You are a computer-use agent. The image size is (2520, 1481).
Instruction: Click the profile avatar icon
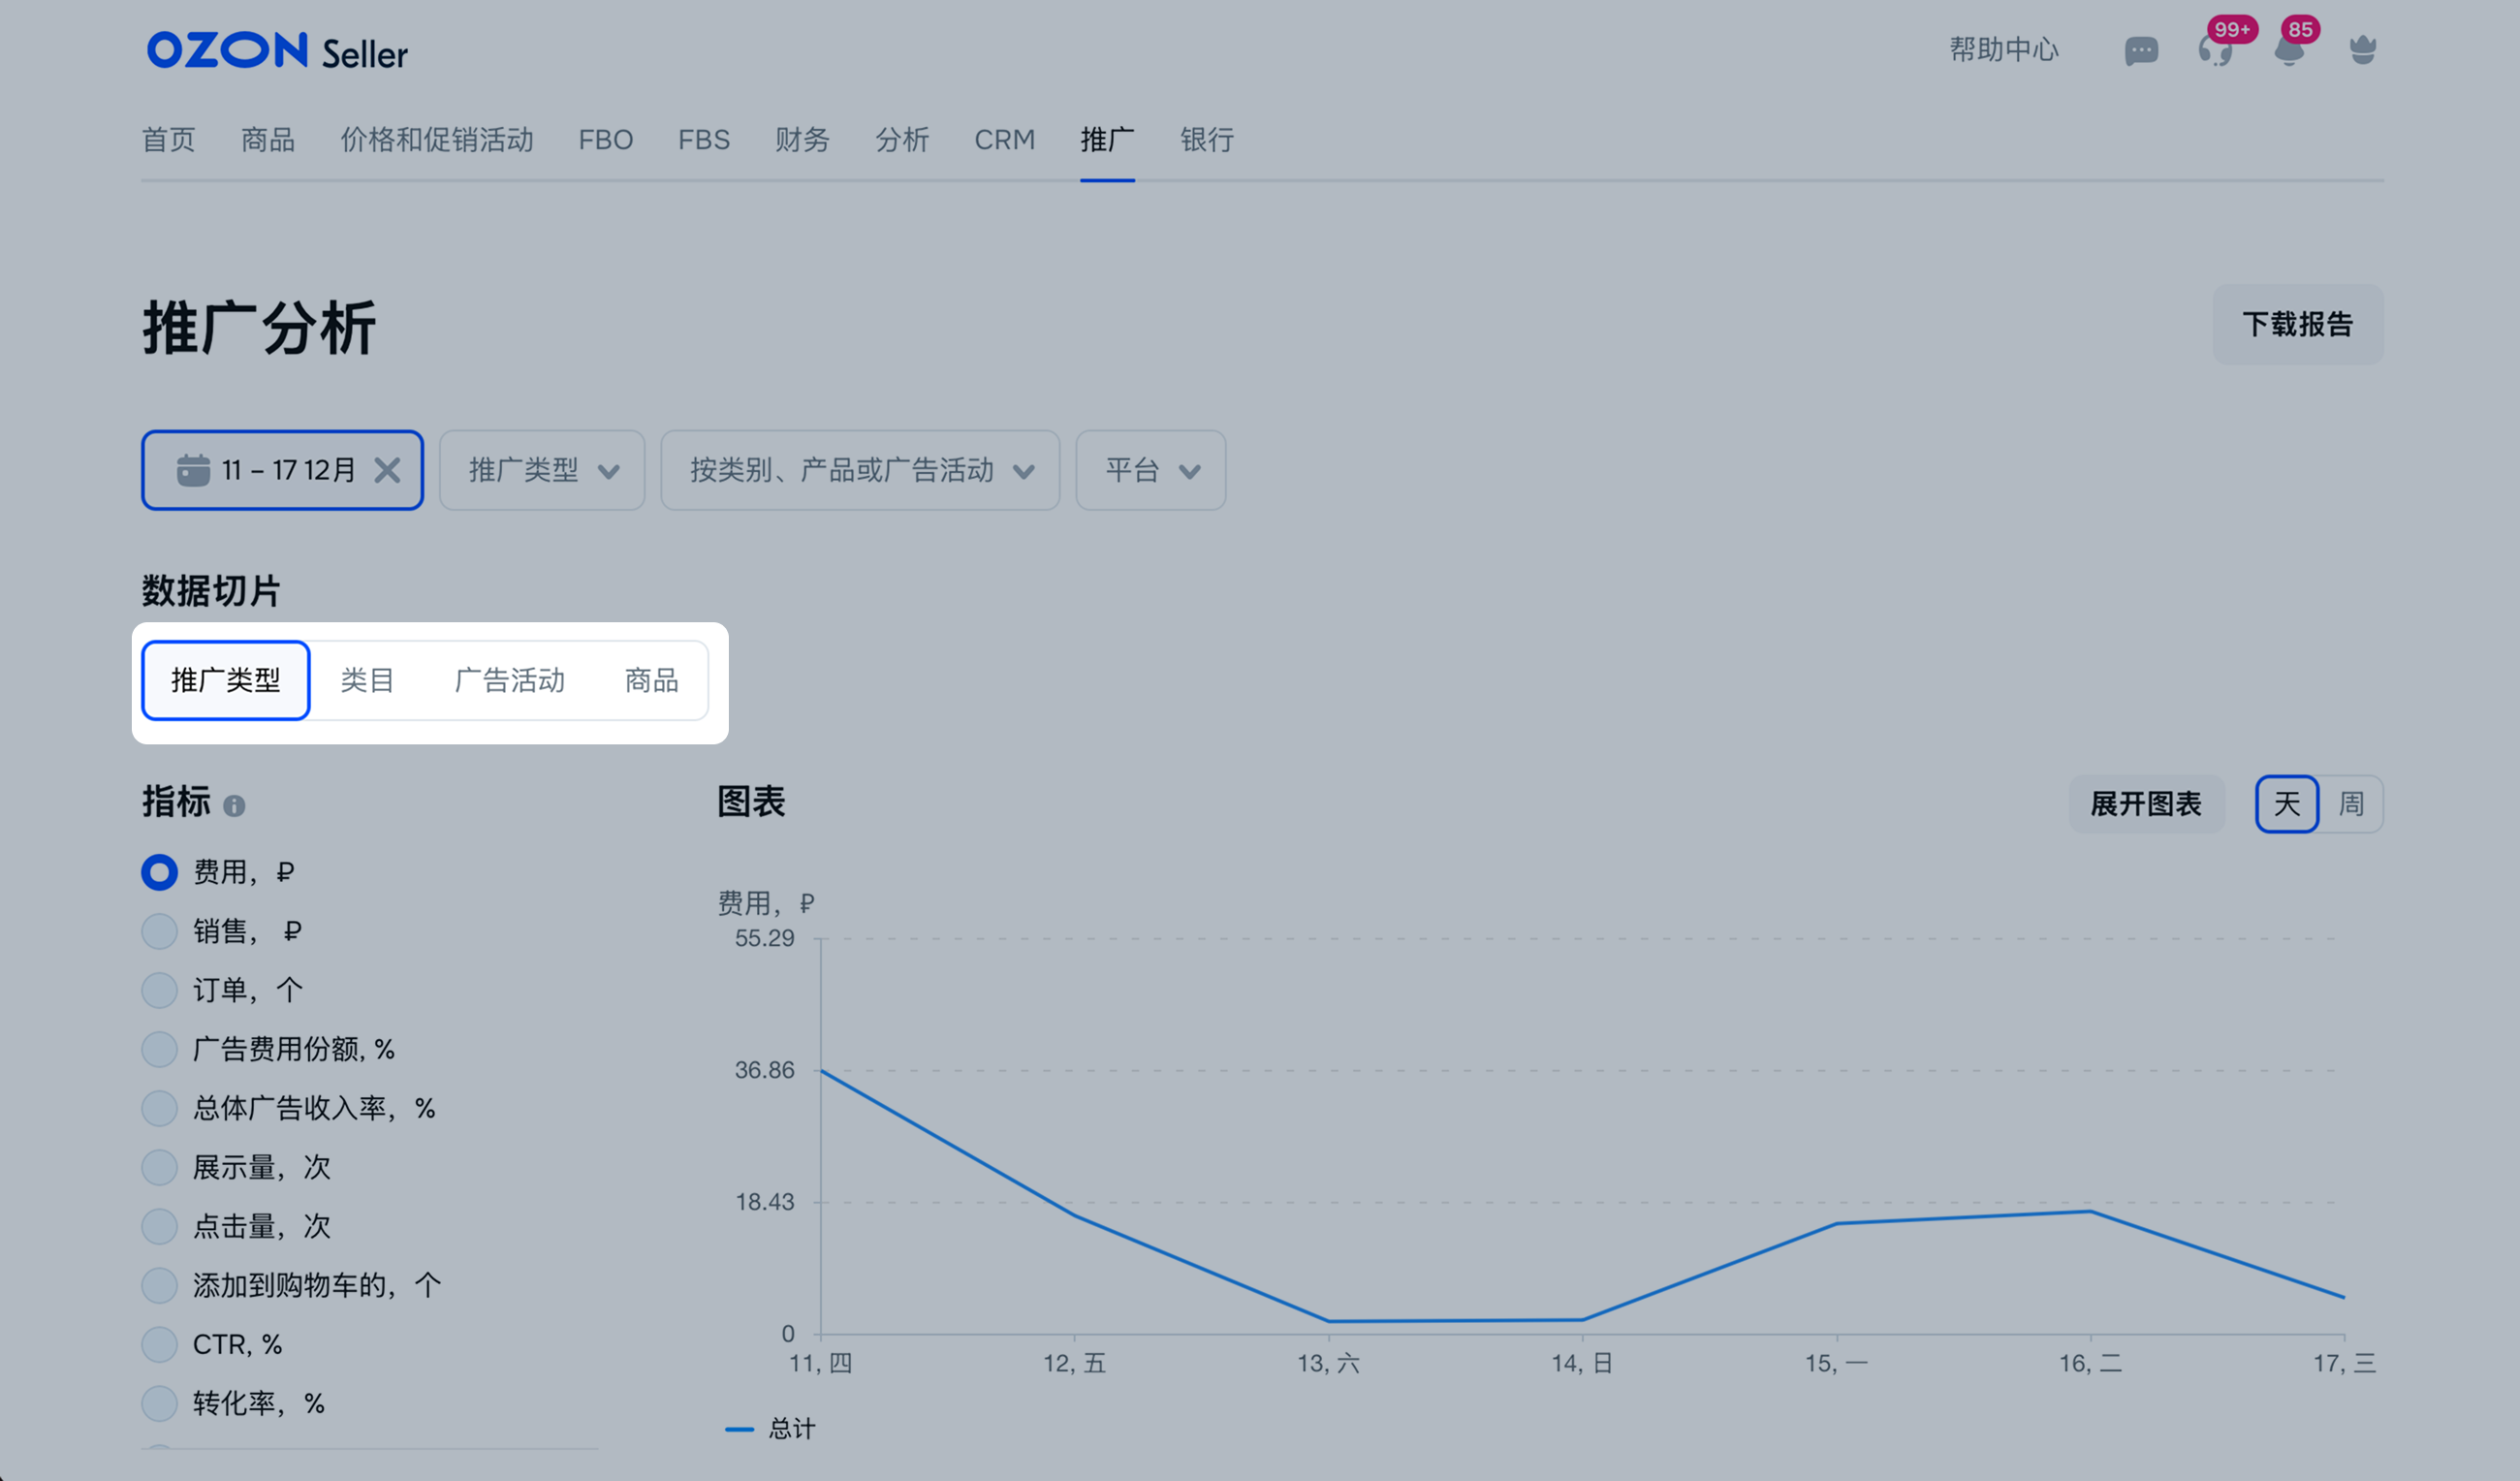click(2362, 50)
